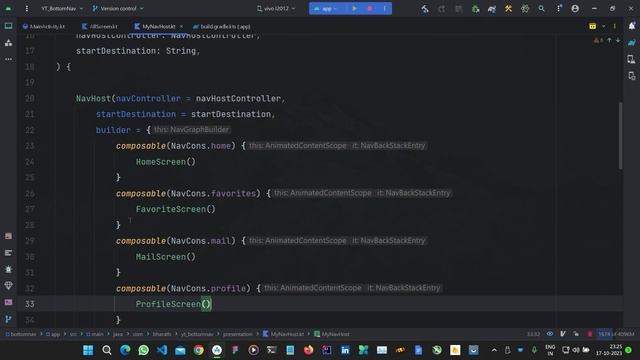
Task: Switch to the MainActivity.kt tab
Action: pos(43,27)
